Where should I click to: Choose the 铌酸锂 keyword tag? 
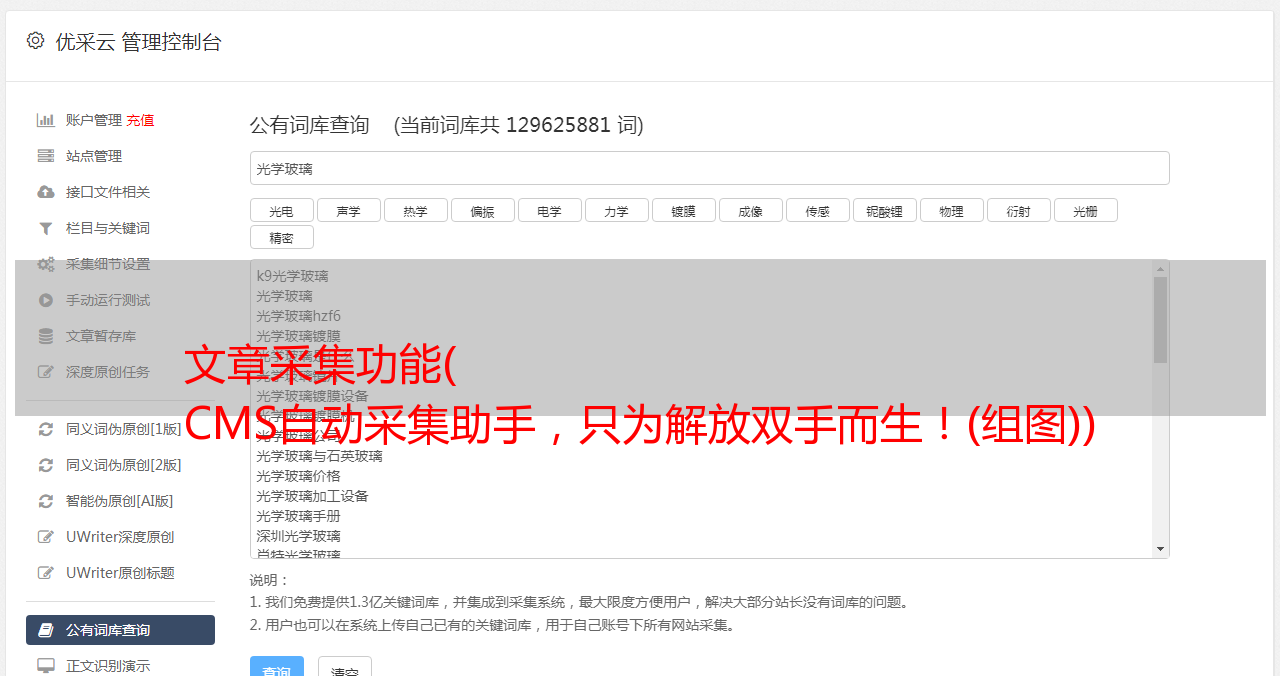tap(885, 210)
